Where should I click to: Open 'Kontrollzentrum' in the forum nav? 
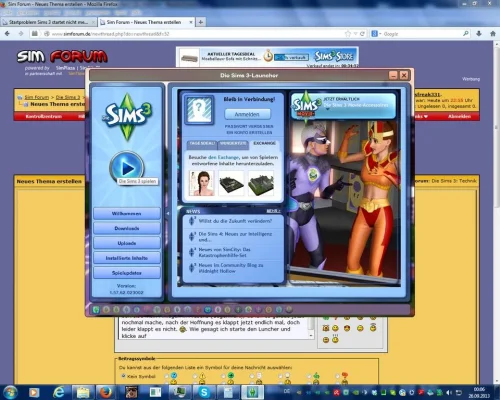pos(43,116)
